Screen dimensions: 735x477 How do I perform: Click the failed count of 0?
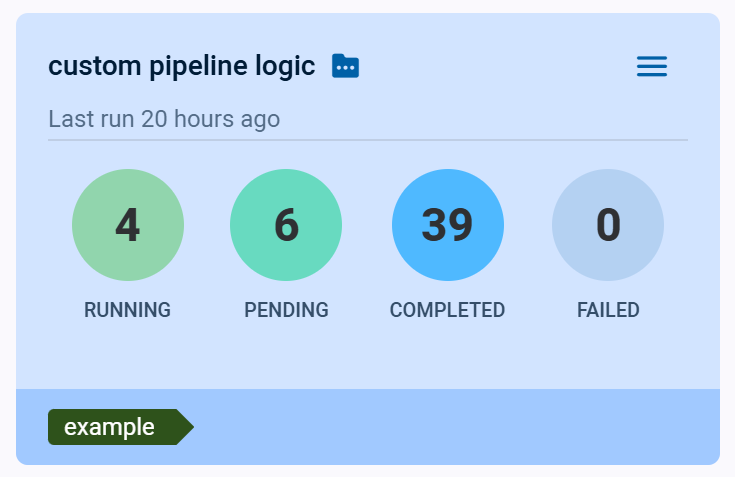608,225
